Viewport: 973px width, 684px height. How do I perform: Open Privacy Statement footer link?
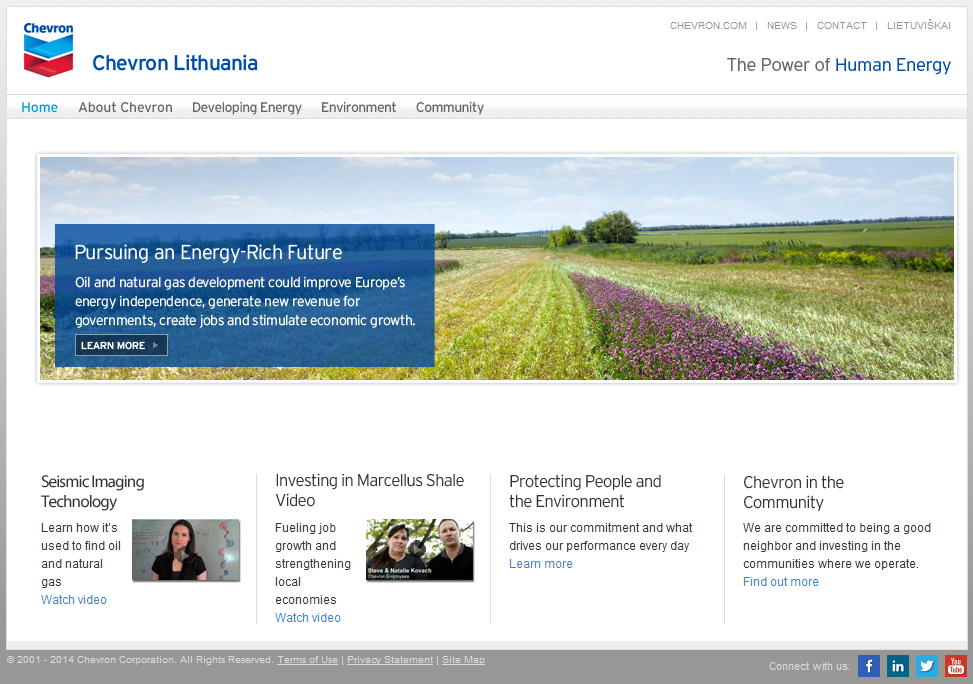coord(390,660)
